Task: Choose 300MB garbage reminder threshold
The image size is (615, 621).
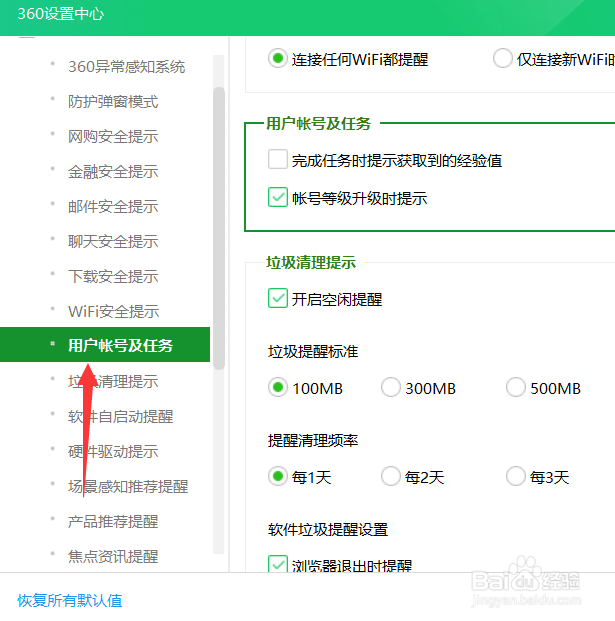Action: point(390,387)
